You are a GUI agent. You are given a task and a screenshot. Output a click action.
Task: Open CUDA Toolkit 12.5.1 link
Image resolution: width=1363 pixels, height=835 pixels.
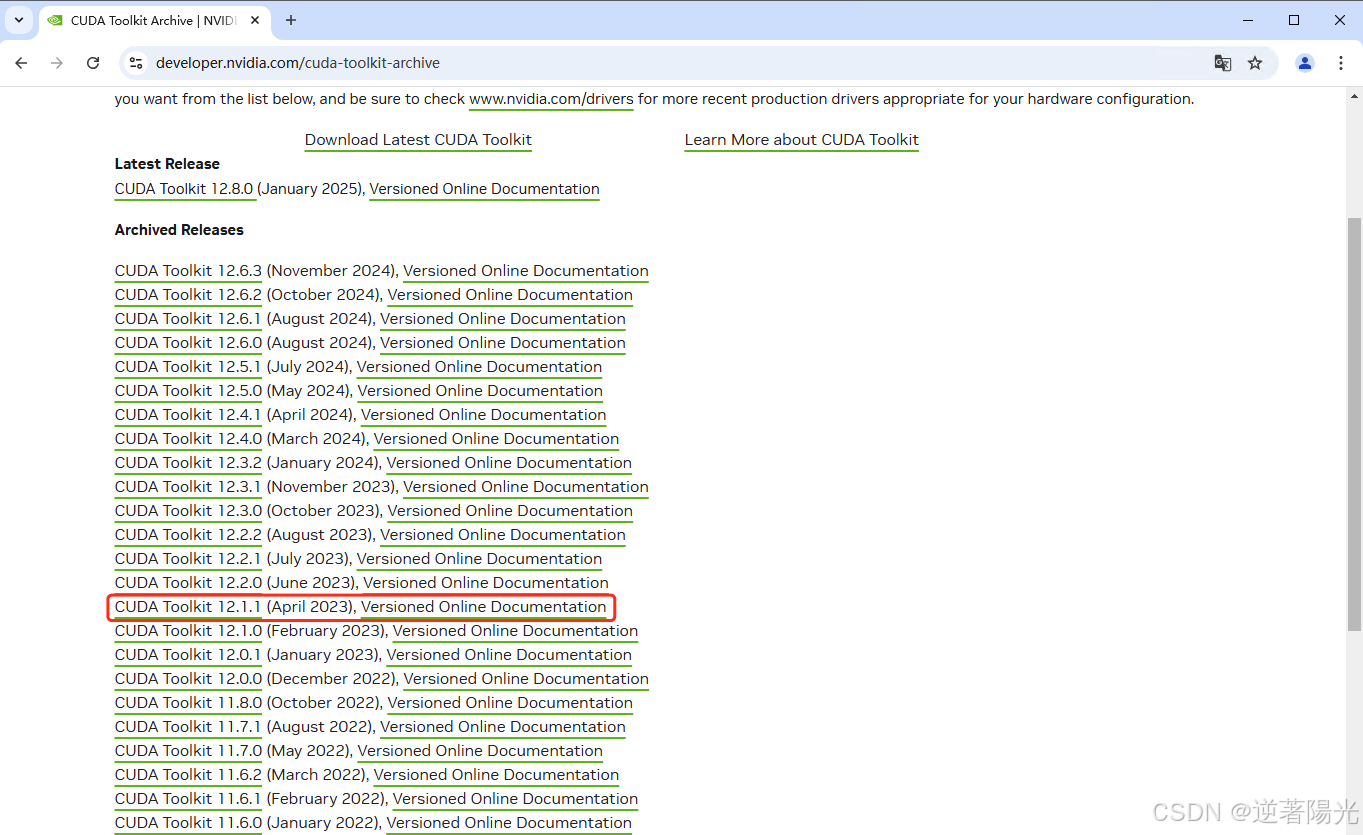pos(188,367)
